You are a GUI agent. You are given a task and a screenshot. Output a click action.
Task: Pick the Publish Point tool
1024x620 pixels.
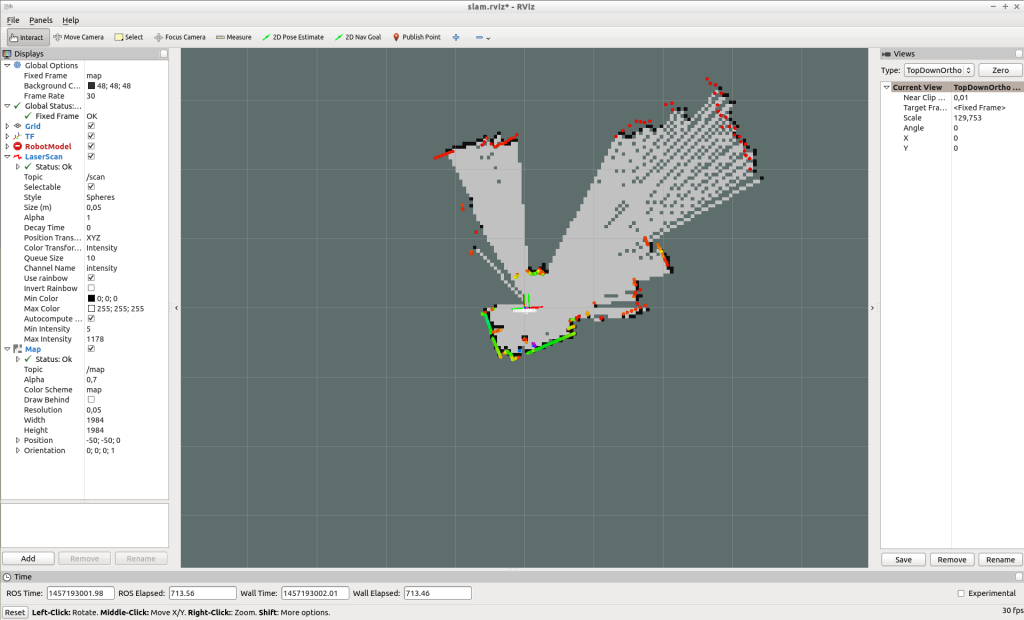coord(417,37)
